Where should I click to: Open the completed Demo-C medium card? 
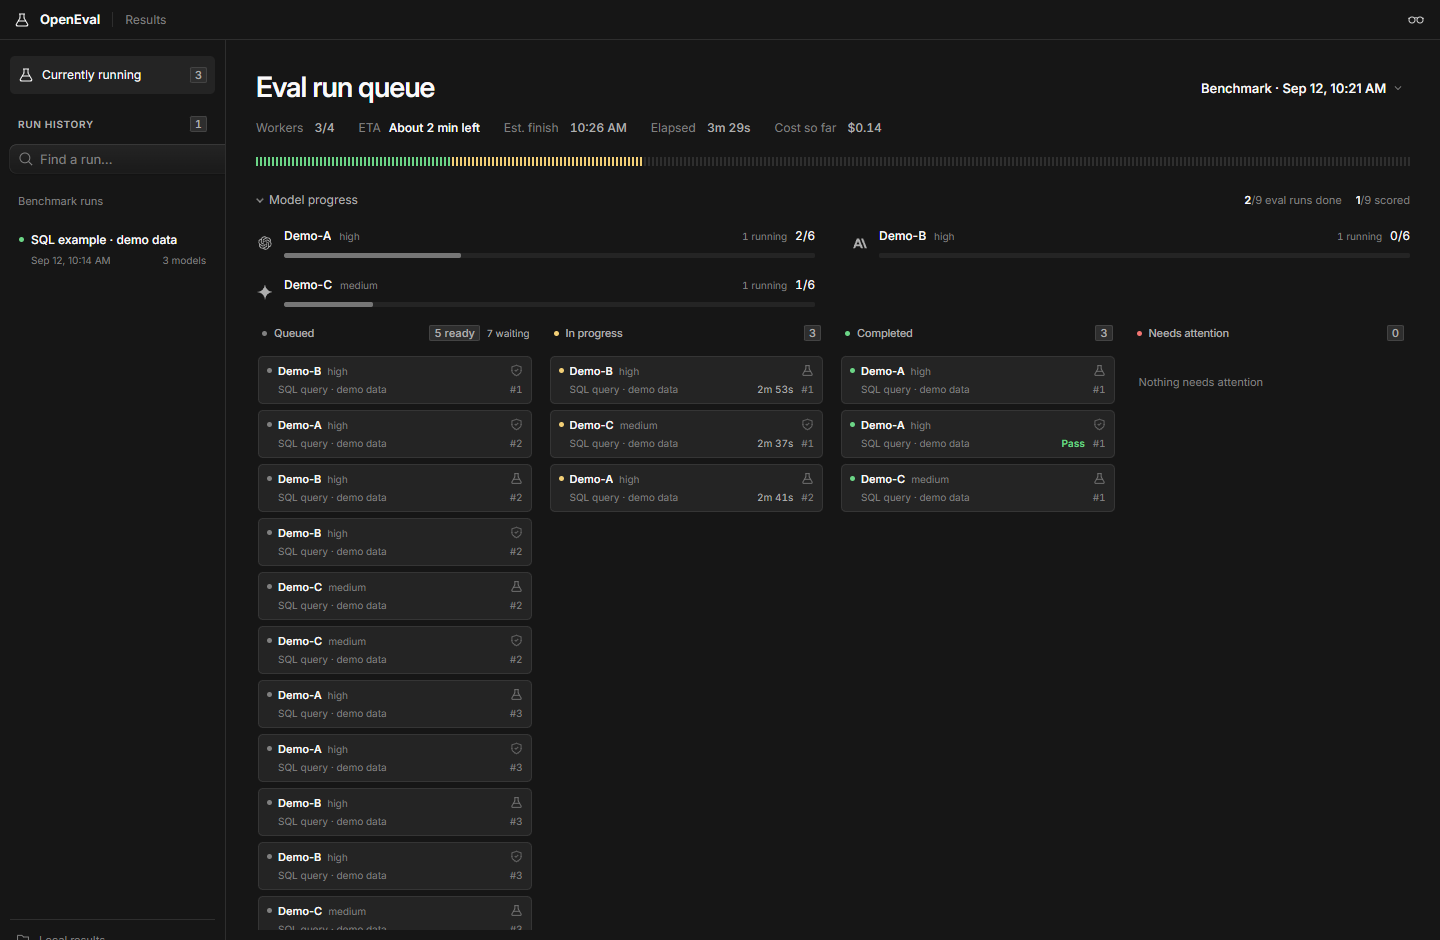(x=978, y=488)
